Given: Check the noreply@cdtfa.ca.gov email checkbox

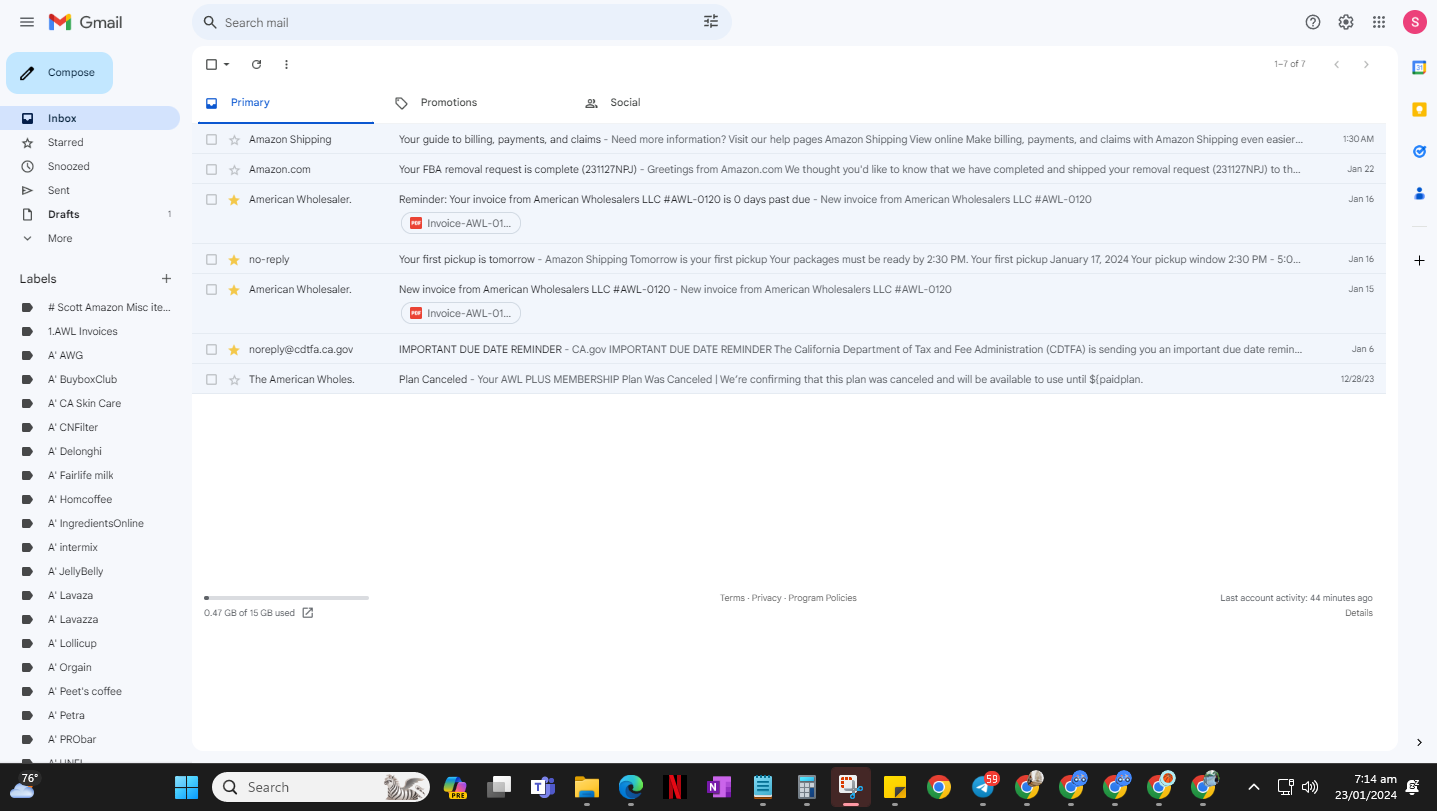Looking at the screenshot, I should point(211,349).
